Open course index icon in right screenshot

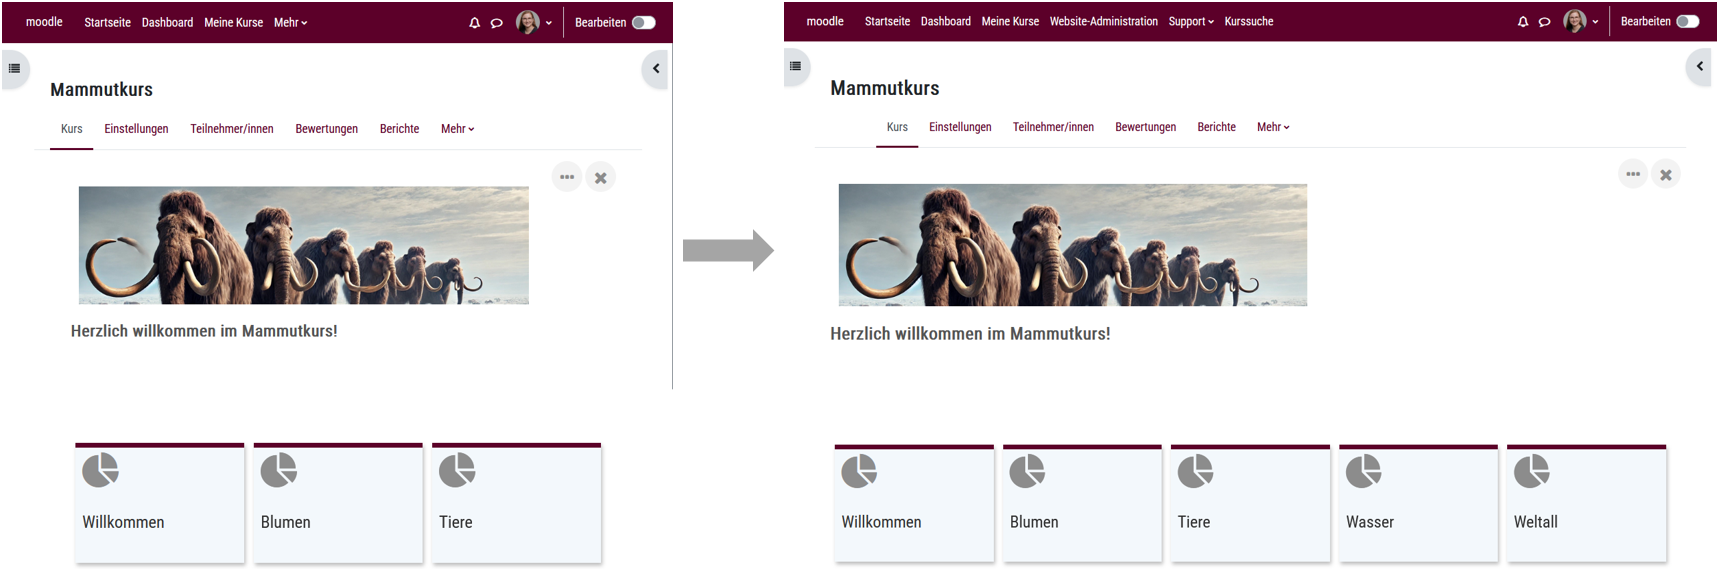795,67
